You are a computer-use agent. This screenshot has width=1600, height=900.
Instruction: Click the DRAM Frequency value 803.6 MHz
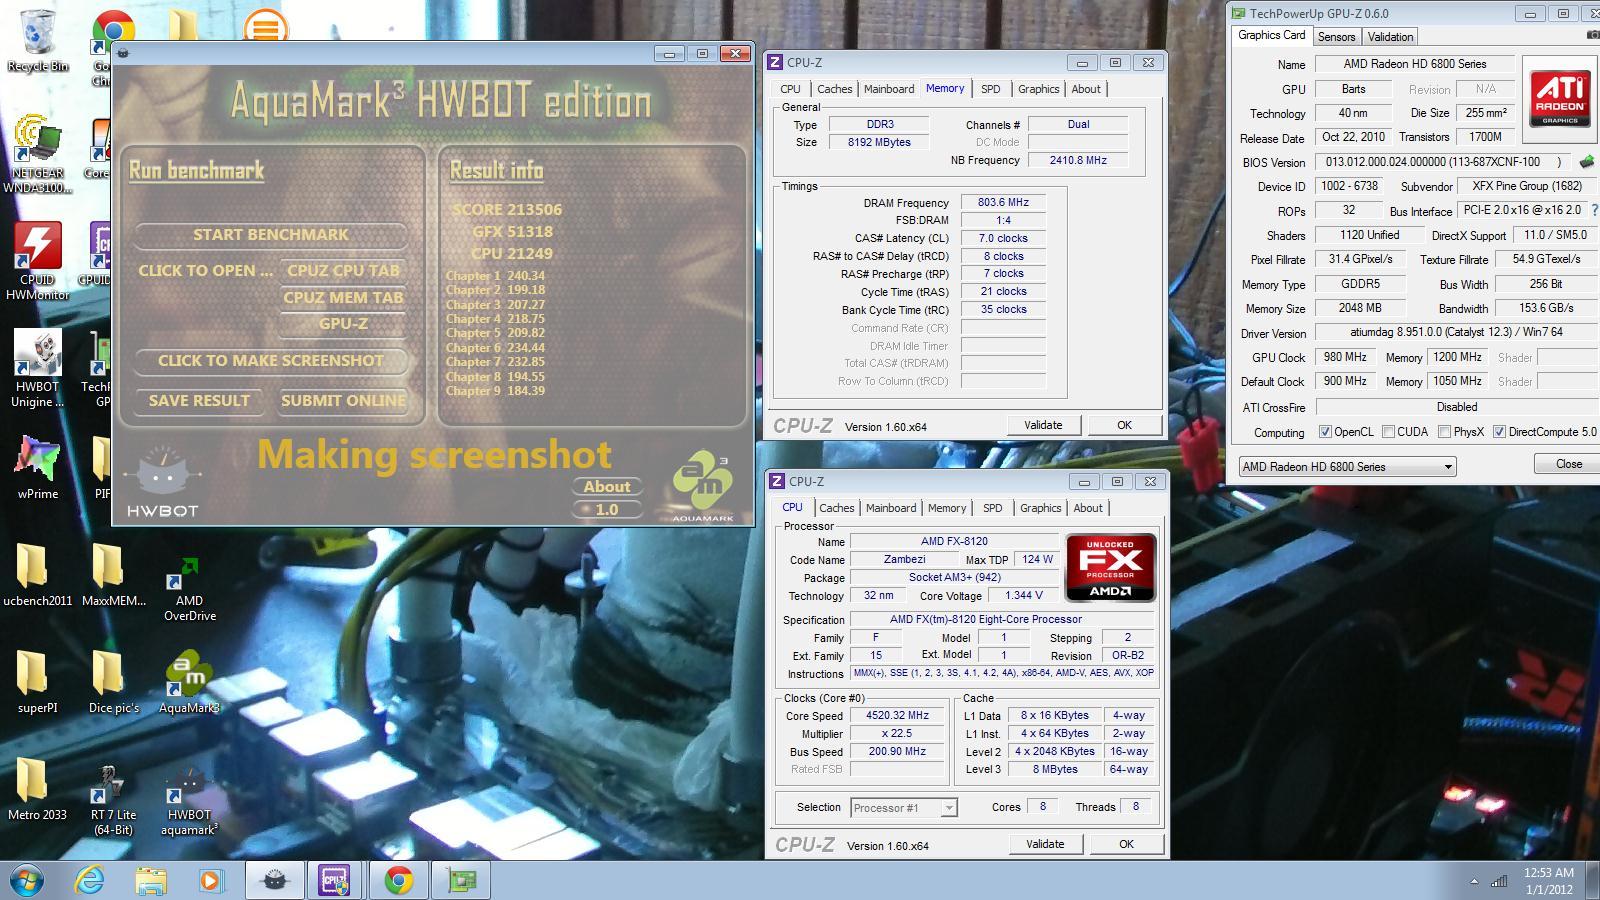(x=1003, y=202)
